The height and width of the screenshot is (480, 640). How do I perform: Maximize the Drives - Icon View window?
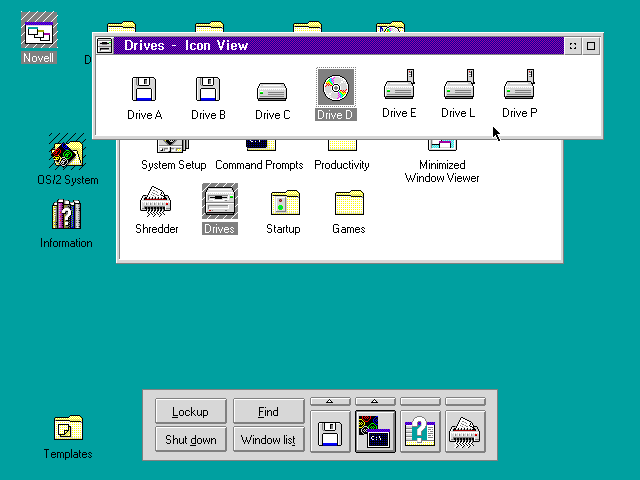coord(591,46)
